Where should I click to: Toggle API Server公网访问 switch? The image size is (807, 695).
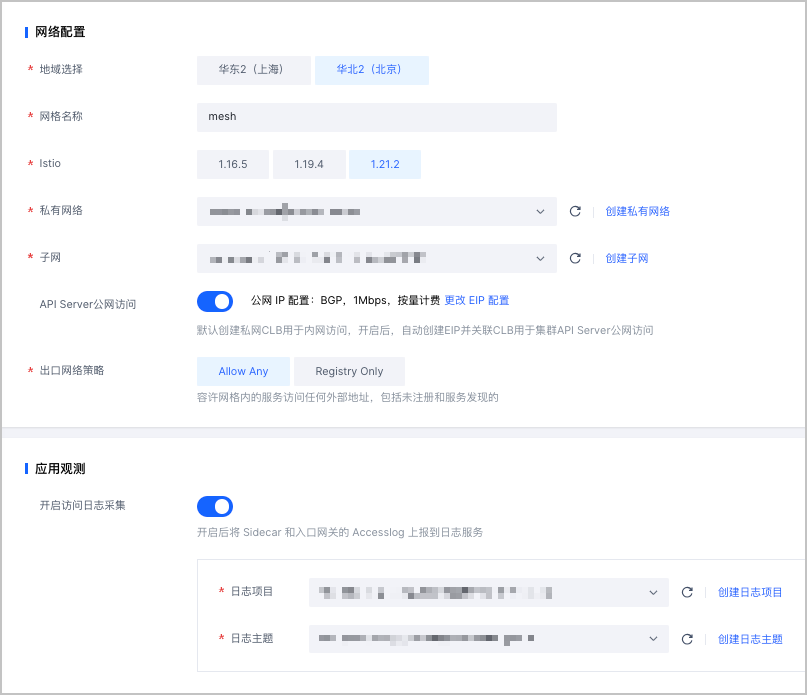215,301
